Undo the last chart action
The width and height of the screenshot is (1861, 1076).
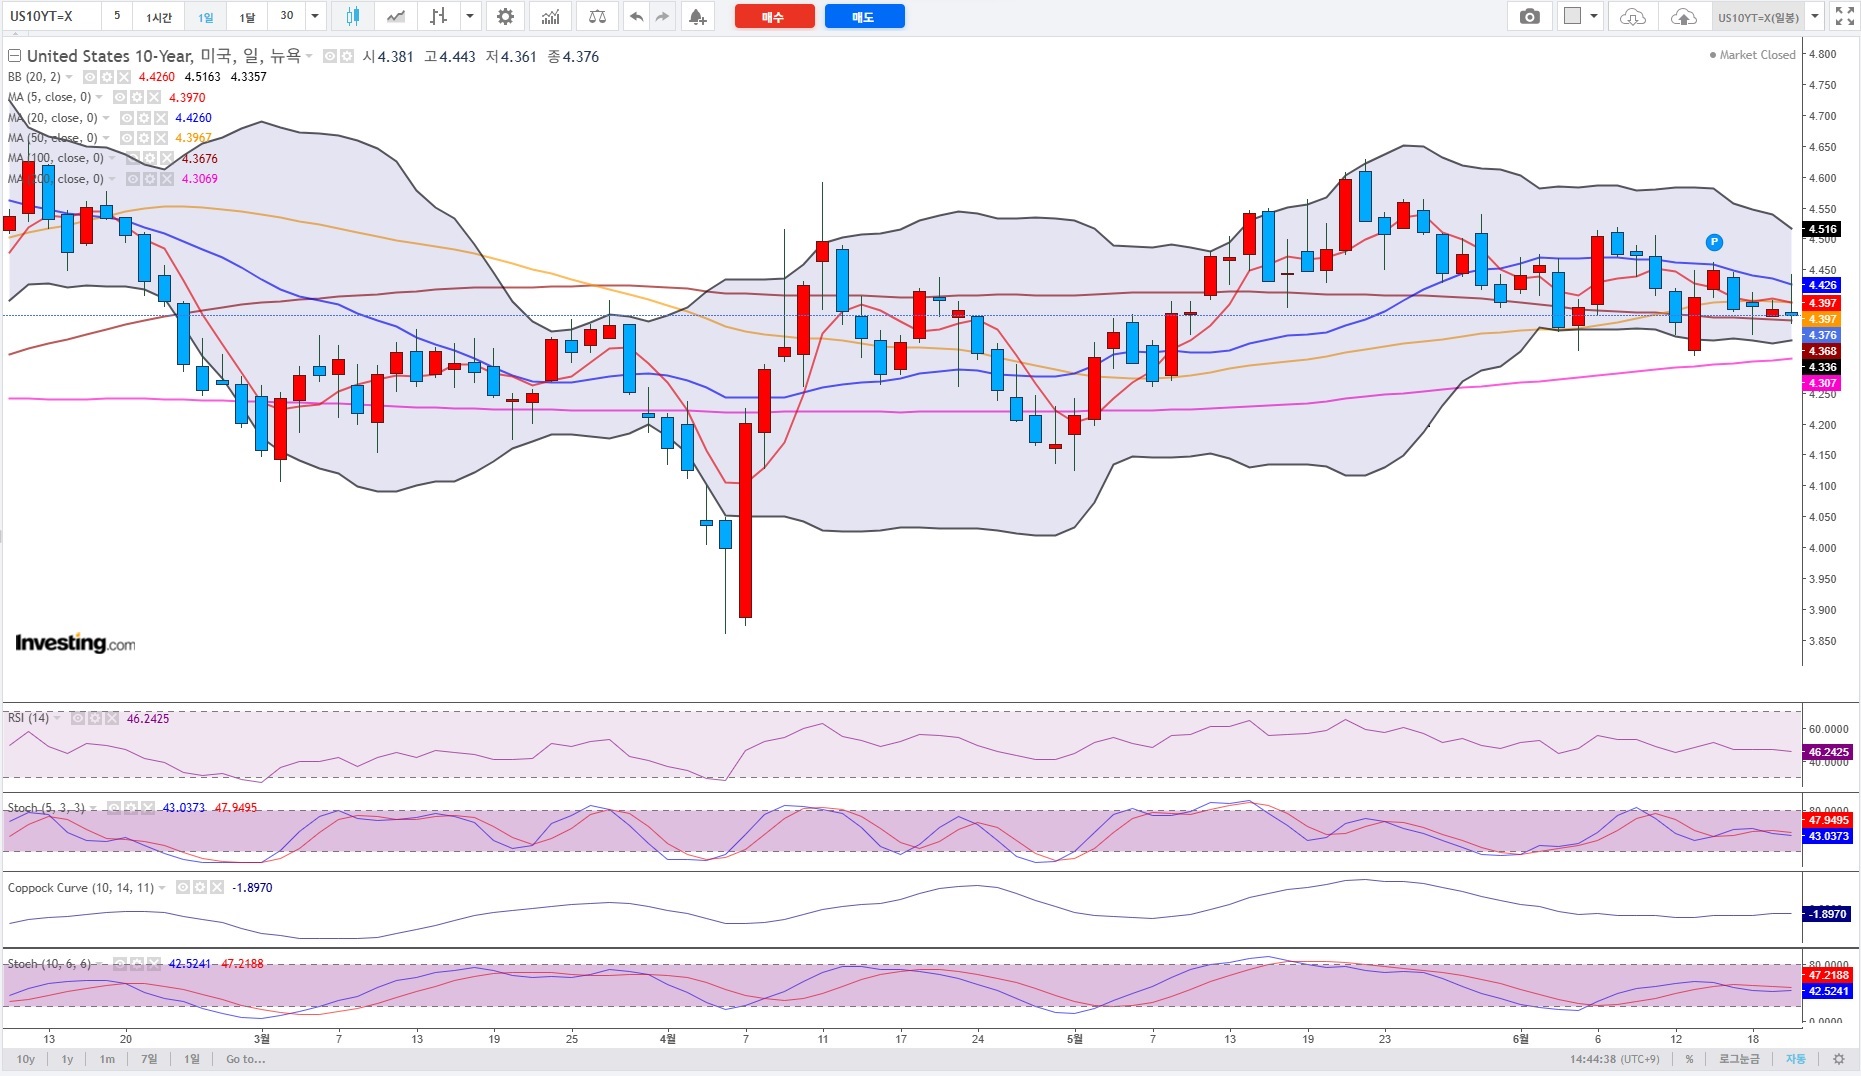tap(636, 16)
